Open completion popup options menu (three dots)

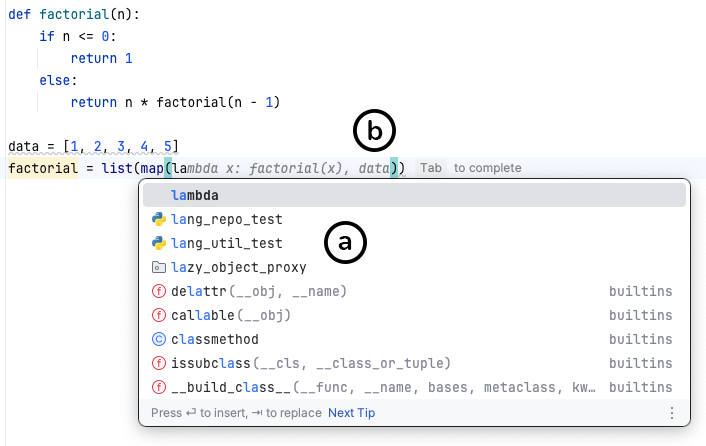tap(672, 412)
